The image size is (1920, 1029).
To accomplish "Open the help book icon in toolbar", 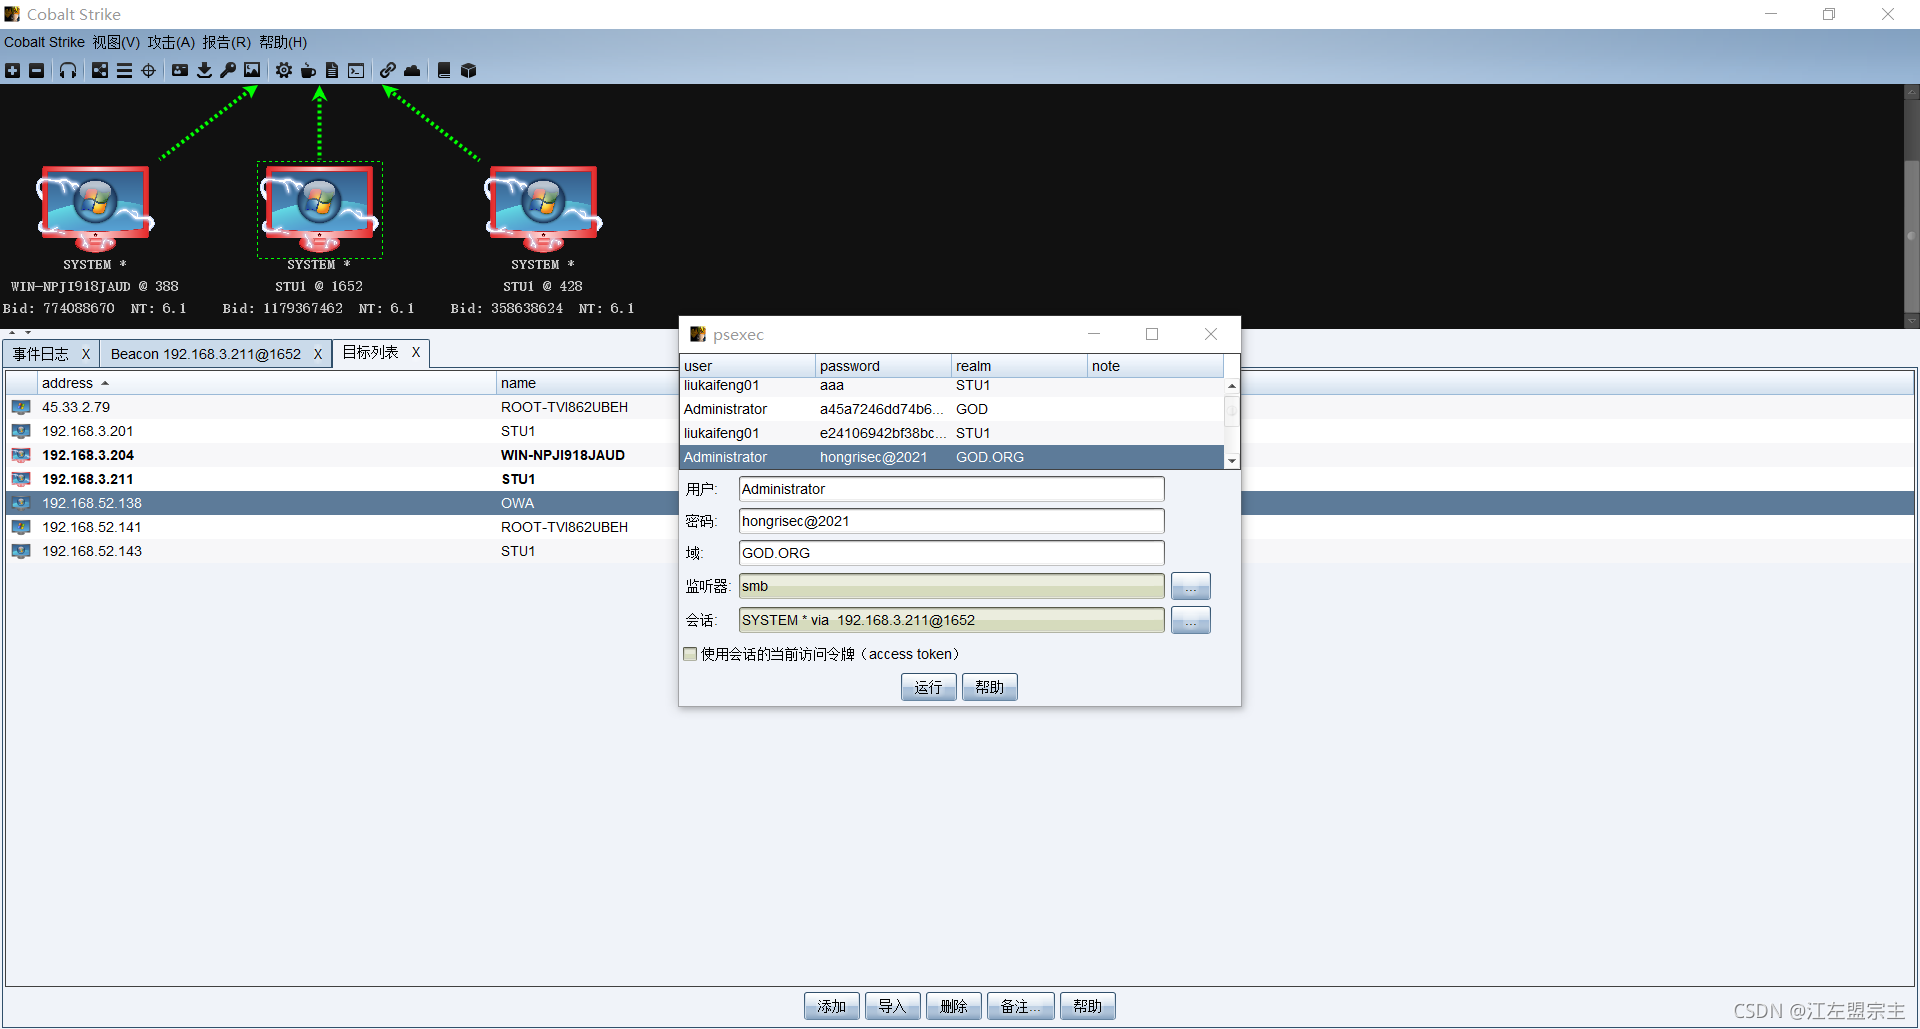I will tap(444, 70).
